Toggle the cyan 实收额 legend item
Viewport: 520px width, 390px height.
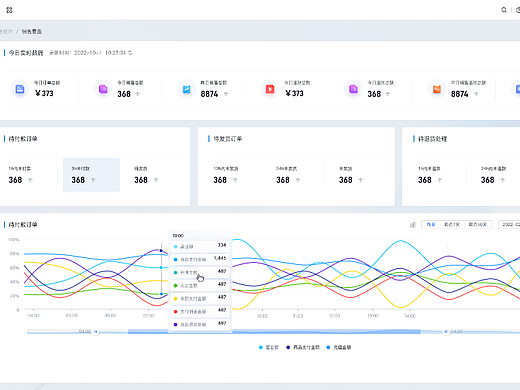pos(269,347)
